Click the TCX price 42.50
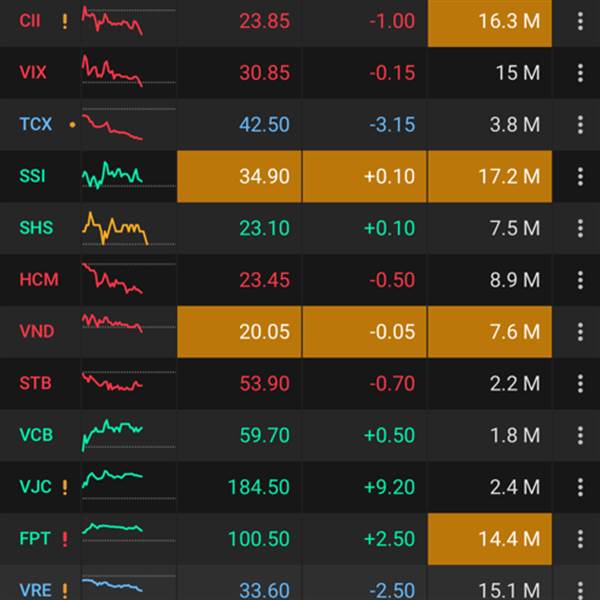Image resolution: width=600 pixels, height=600 pixels. (265, 125)
